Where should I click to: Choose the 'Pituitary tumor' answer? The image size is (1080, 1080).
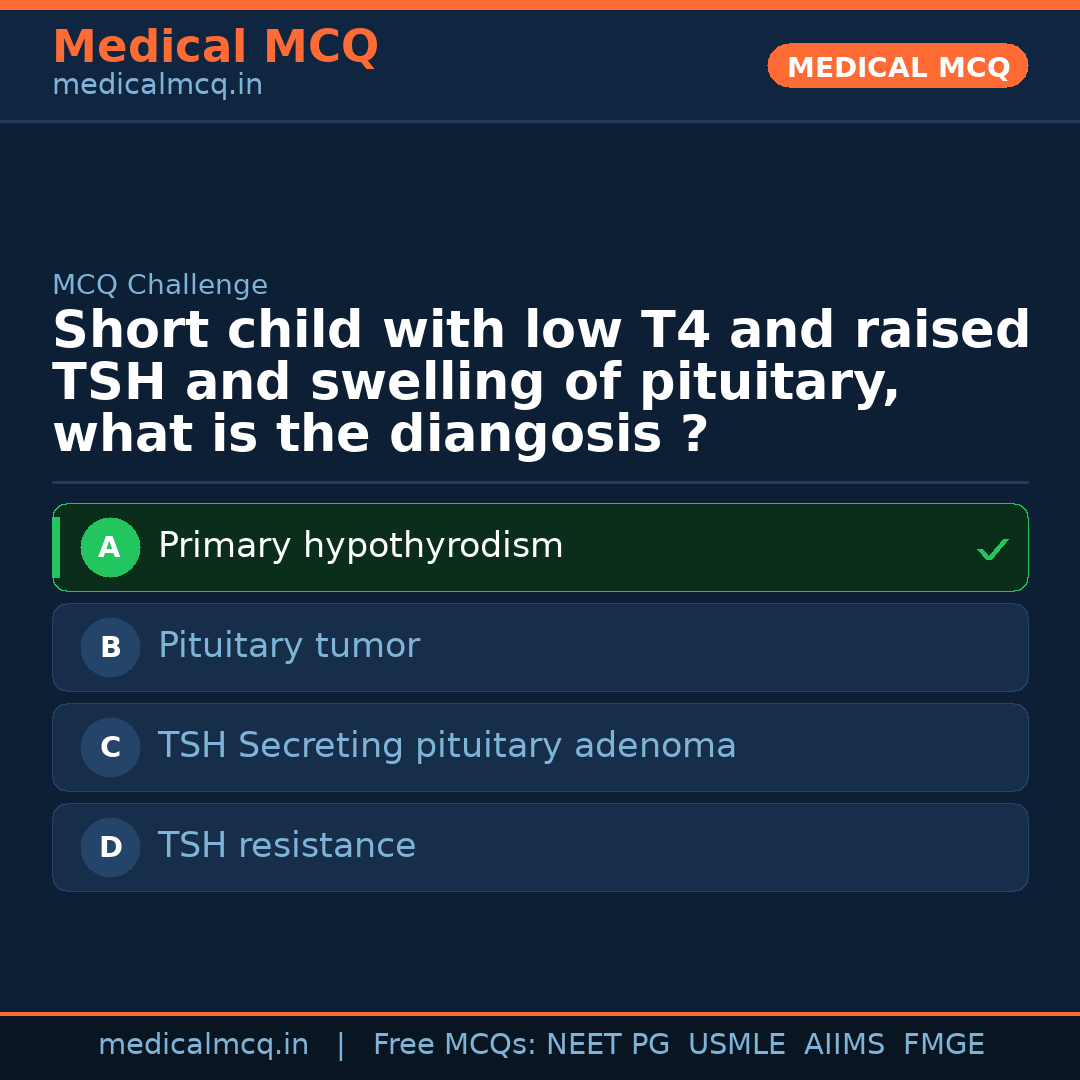pos(289,646)
